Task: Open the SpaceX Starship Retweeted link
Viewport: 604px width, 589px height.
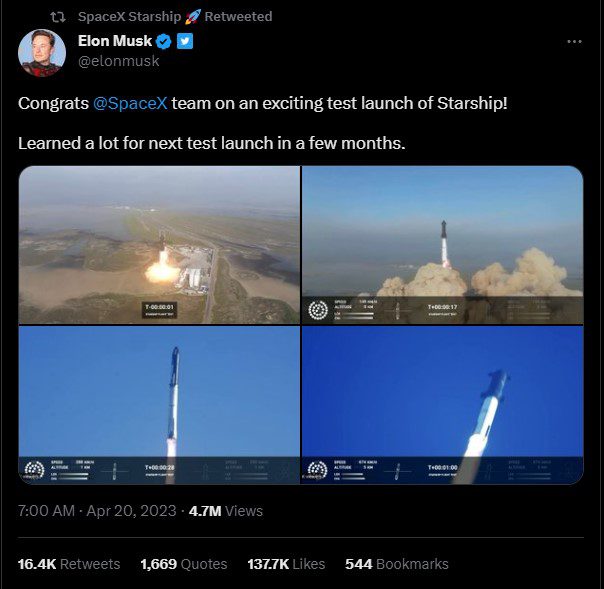Action: (x=174, y=17)
